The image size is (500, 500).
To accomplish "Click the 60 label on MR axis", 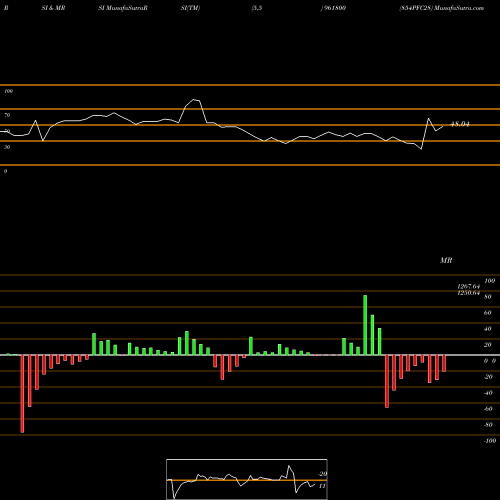I will [x=488, y=313].
